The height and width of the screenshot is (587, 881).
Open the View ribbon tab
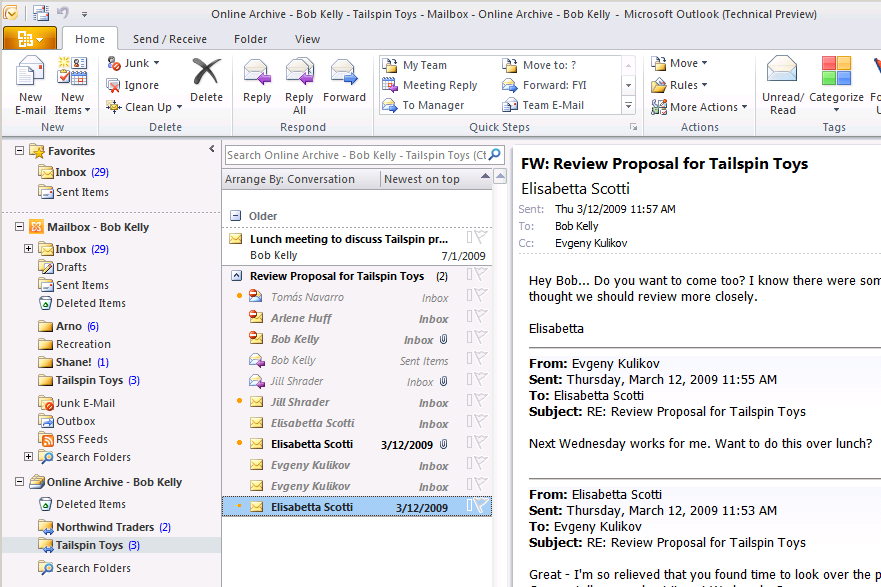tap(307, 39)
